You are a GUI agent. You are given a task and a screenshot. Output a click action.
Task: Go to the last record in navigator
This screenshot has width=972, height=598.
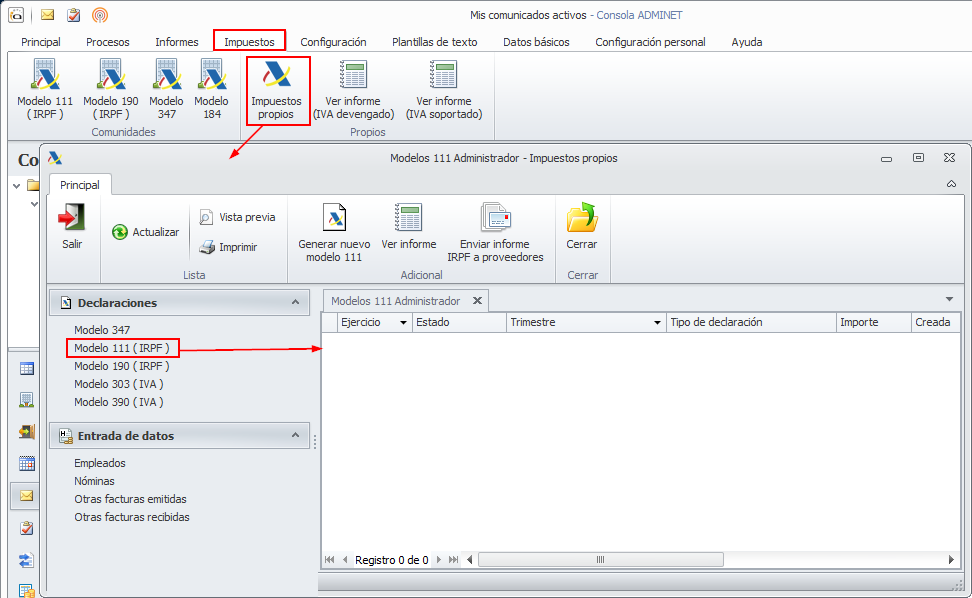(453, 560)
